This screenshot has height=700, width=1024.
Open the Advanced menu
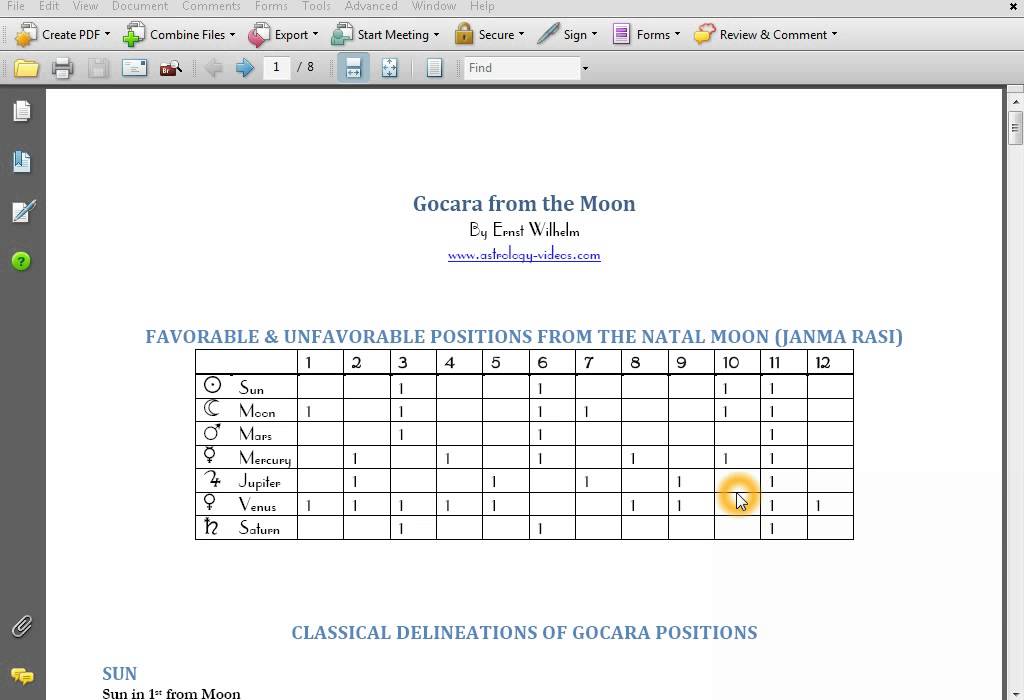[x=371, y=6]
